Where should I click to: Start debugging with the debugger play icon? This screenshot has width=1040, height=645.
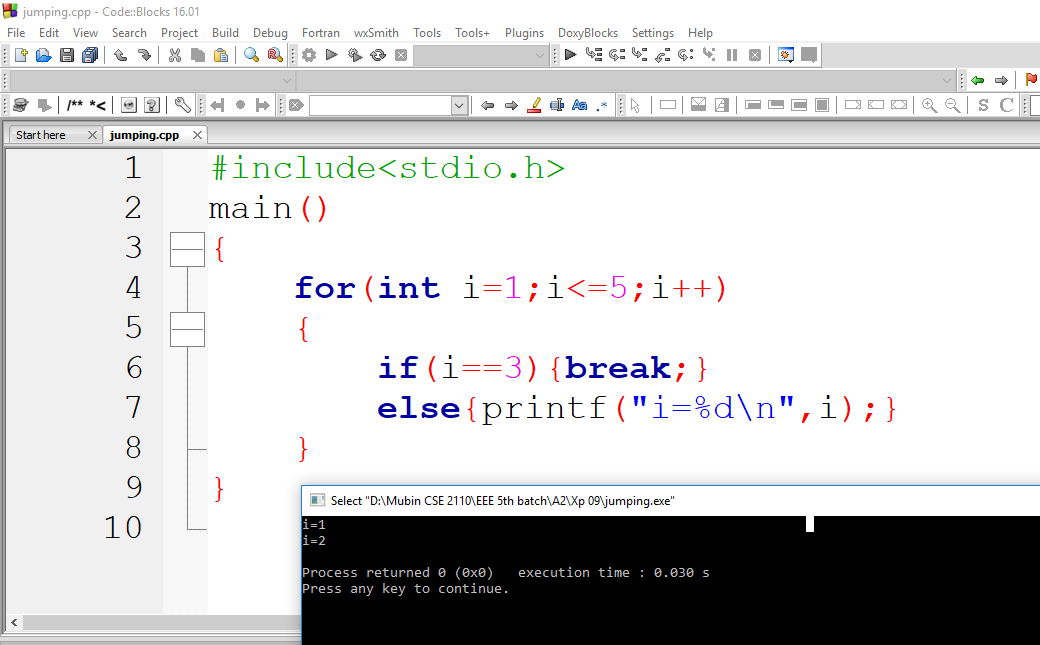(x=571, y=55)
